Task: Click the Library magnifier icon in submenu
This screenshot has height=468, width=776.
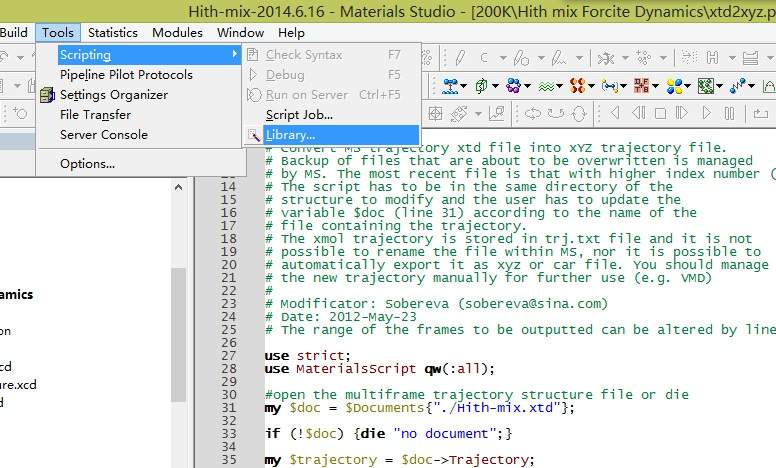Action: tap(254, 135)
